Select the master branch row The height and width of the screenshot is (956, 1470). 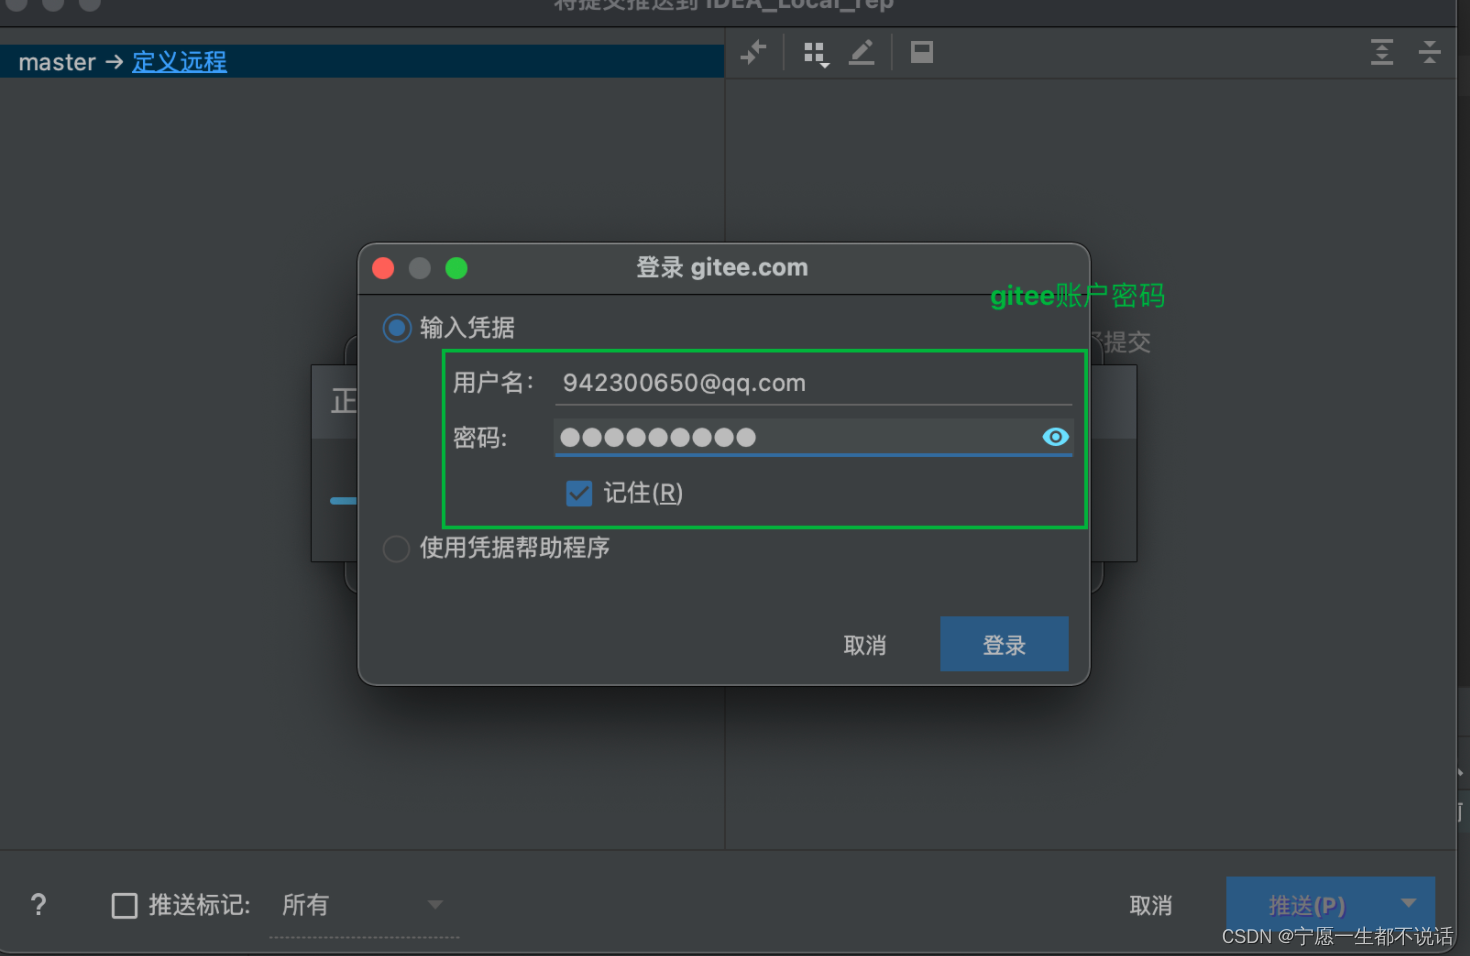pos(362,62)
